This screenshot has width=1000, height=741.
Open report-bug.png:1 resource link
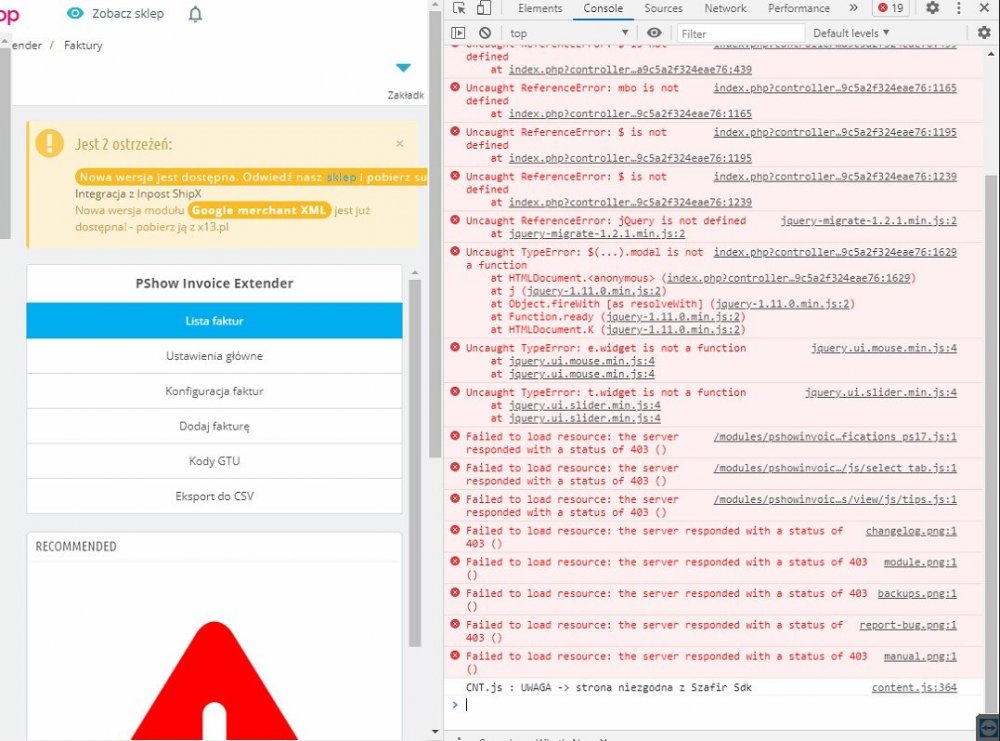(x=908, y=625)
